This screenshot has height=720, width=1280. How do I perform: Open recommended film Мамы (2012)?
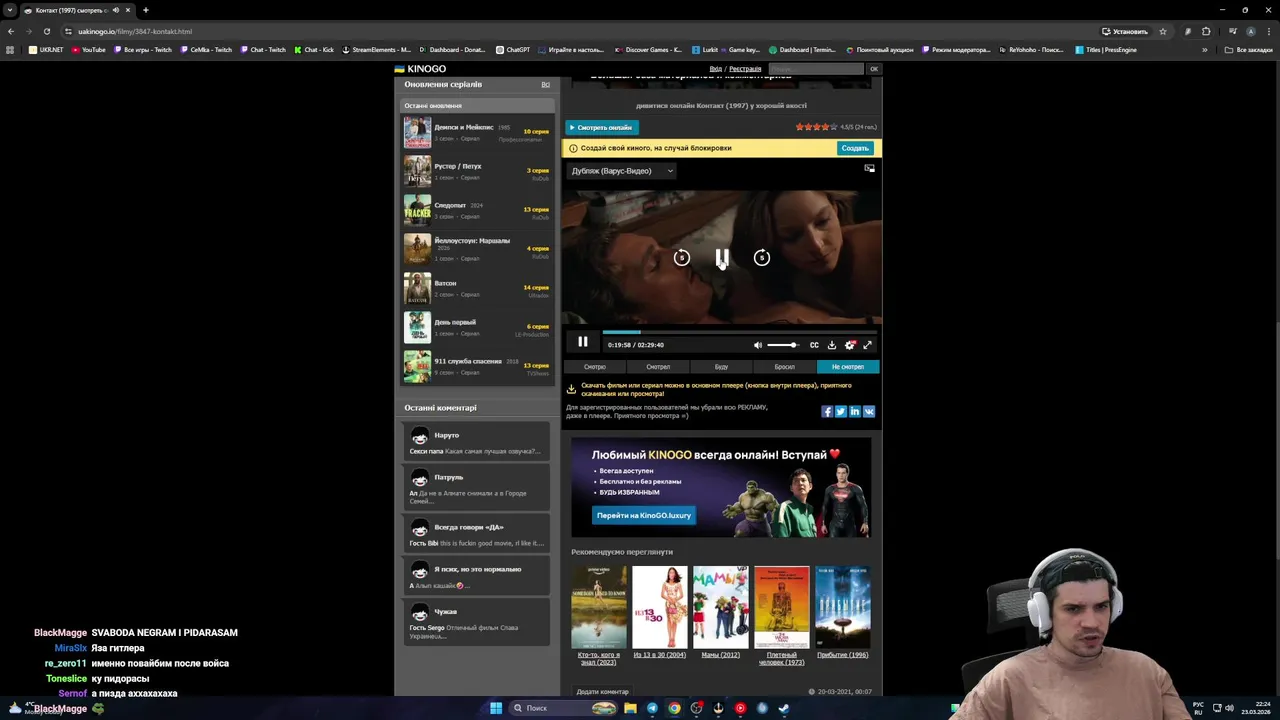[720, 612]
